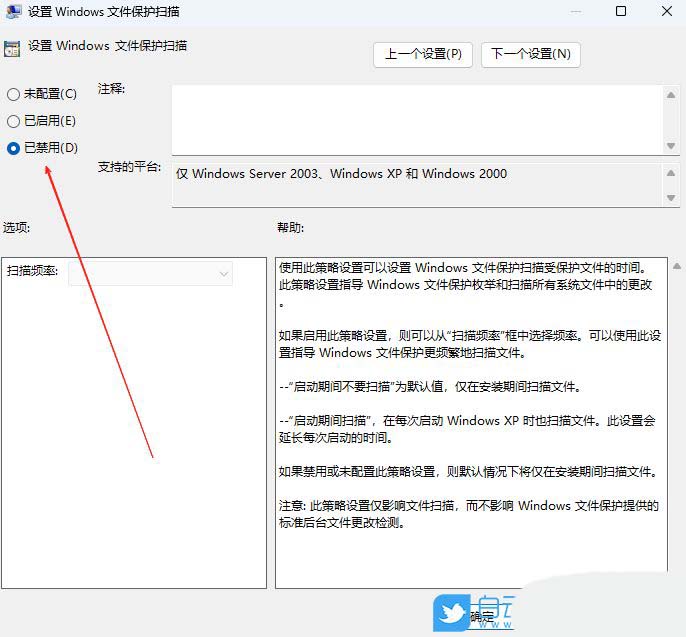The image size is (686, 637).
Task: Click 支持的平台 box scroll-down arrow
Action: coord(671,198)
